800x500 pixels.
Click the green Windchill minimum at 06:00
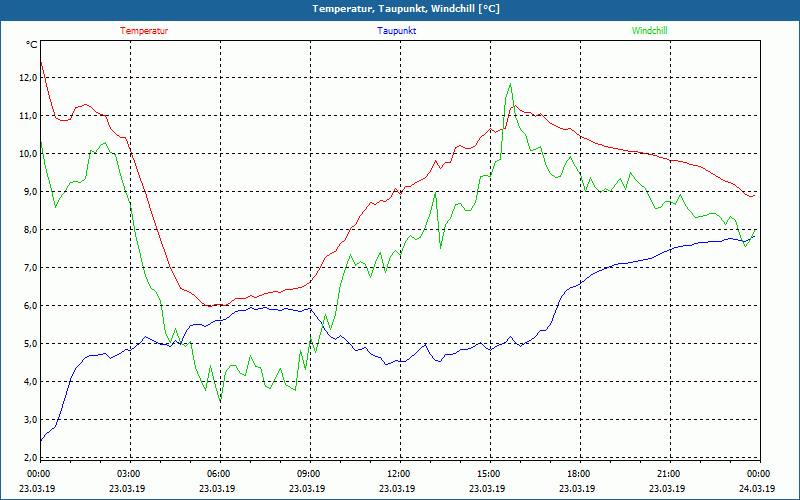220,402
